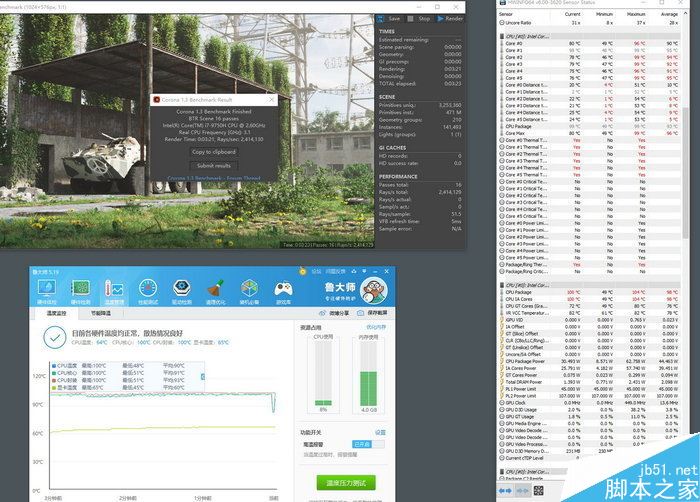
Task: Click the HWiNFO scrollbar up arrow
Action: pyautogui.click(x=685, y=13)
